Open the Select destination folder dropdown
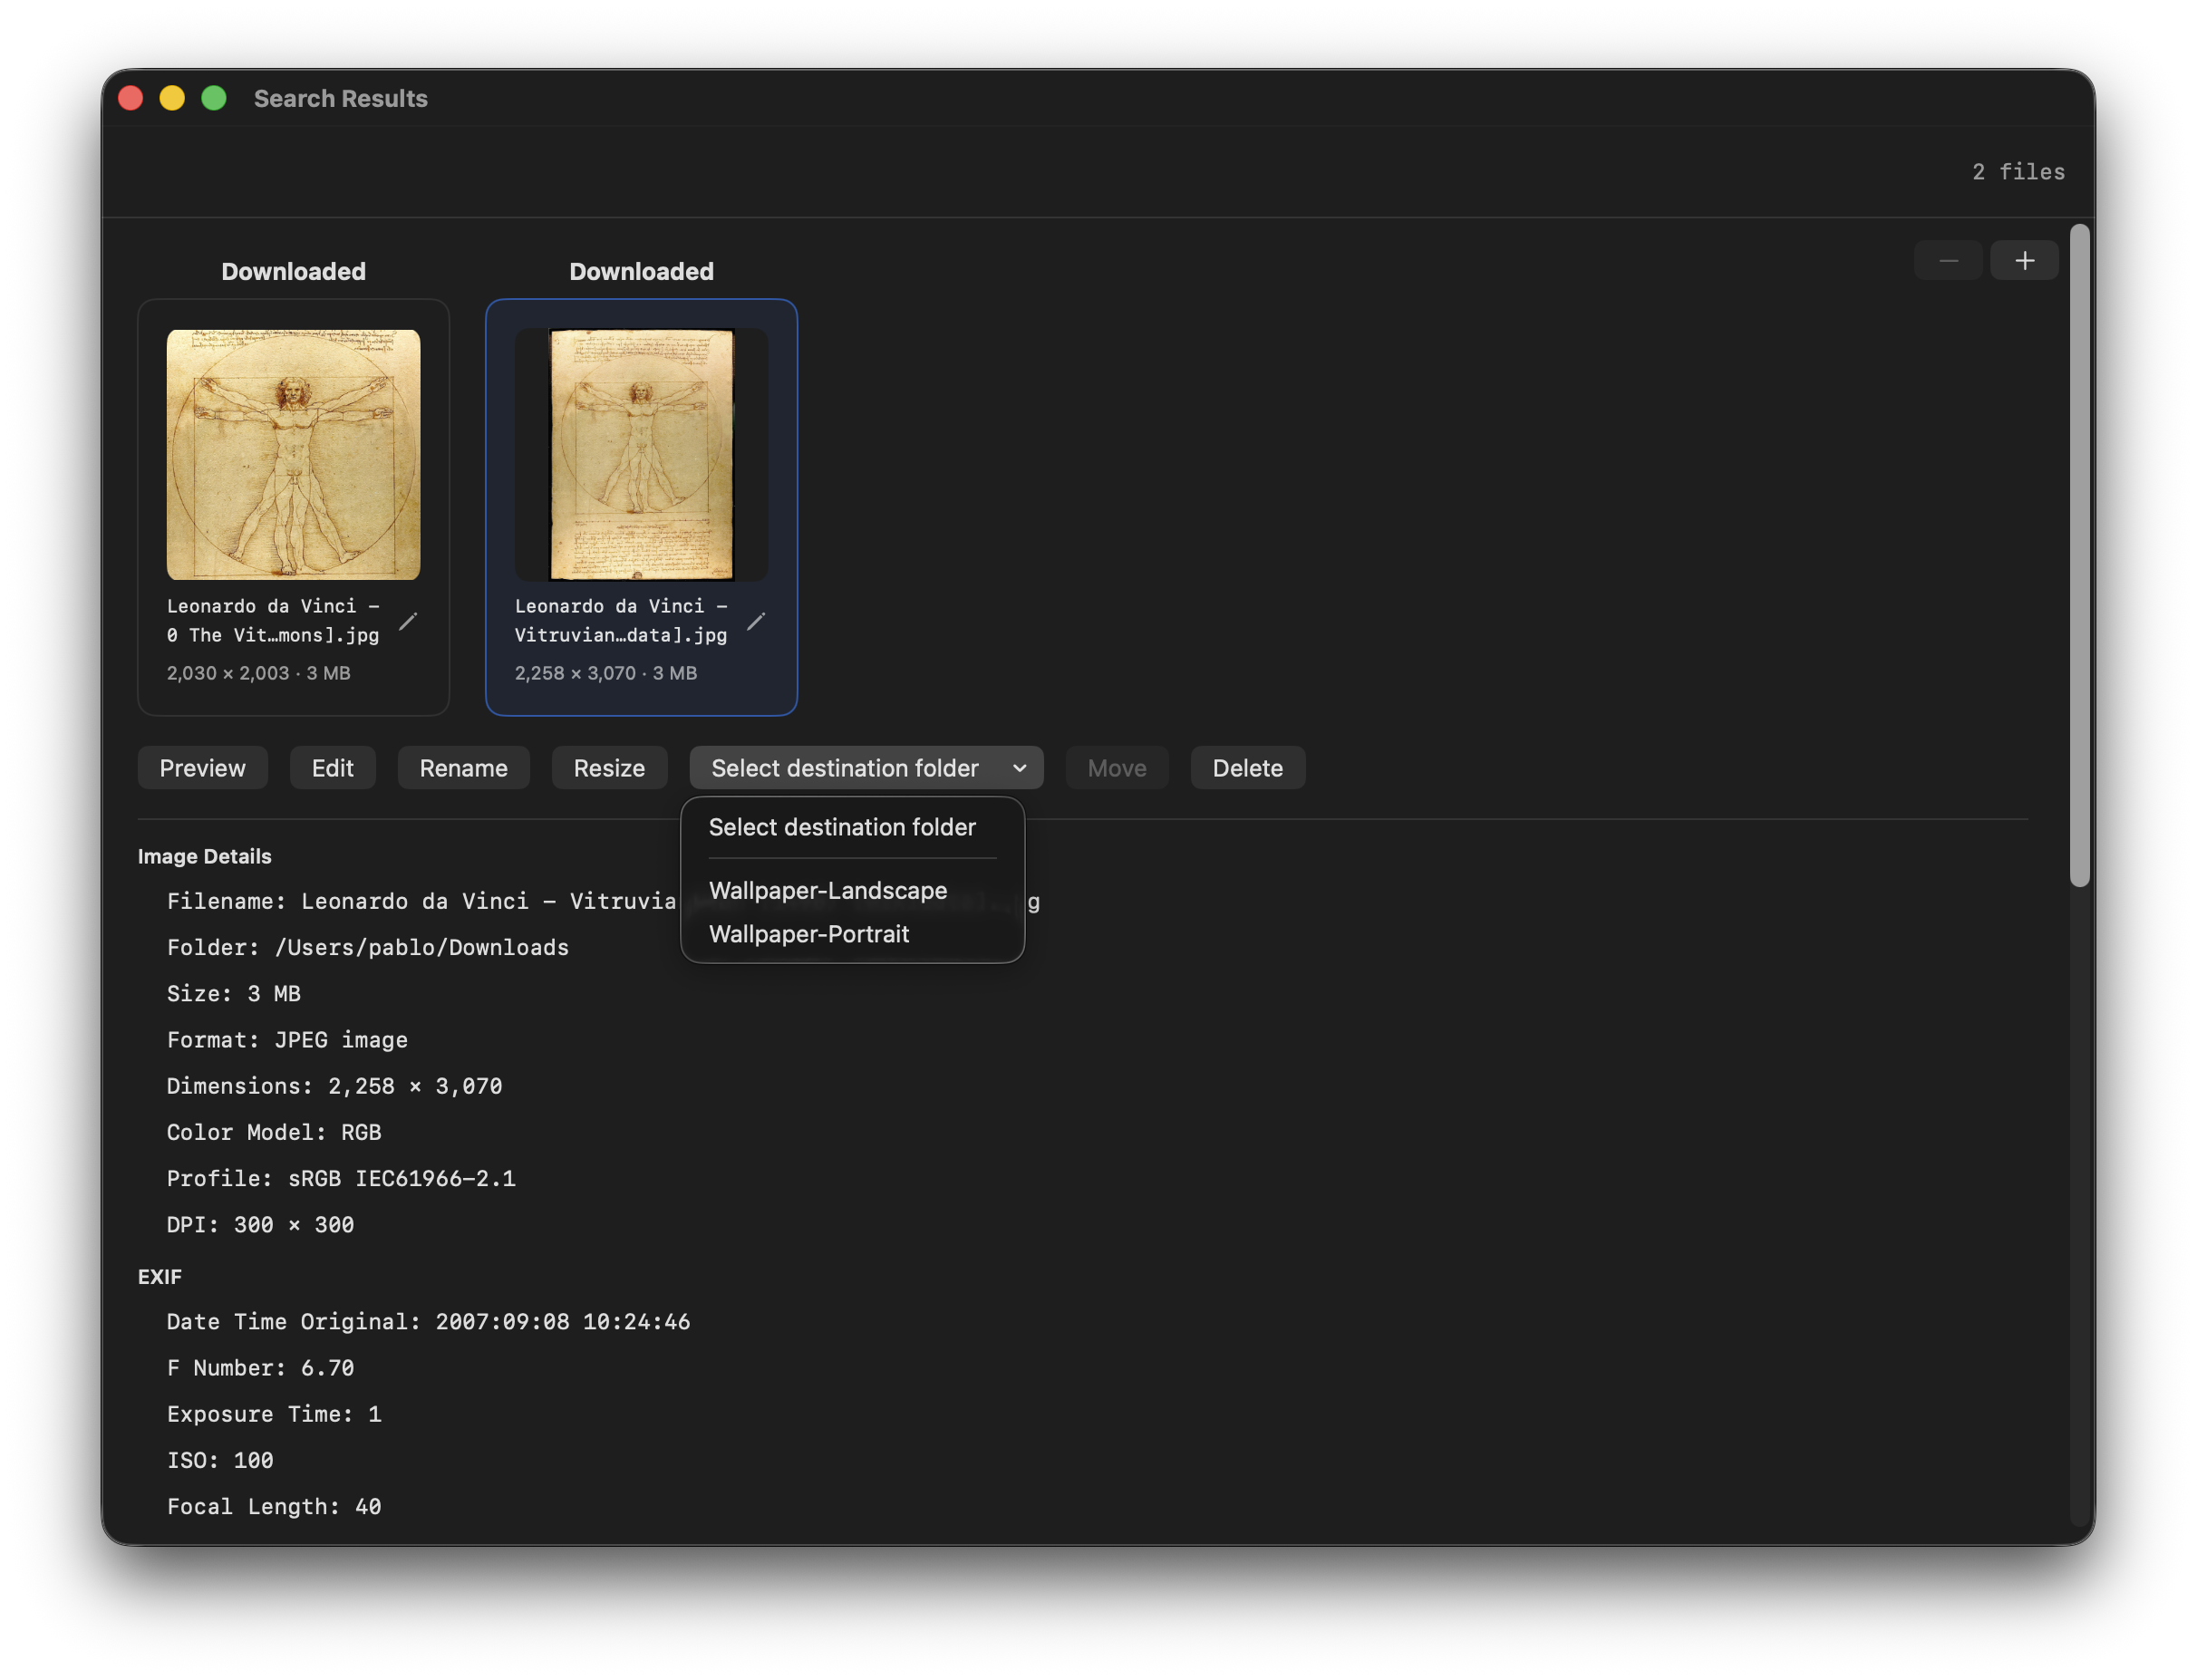 tap(867, 768)
